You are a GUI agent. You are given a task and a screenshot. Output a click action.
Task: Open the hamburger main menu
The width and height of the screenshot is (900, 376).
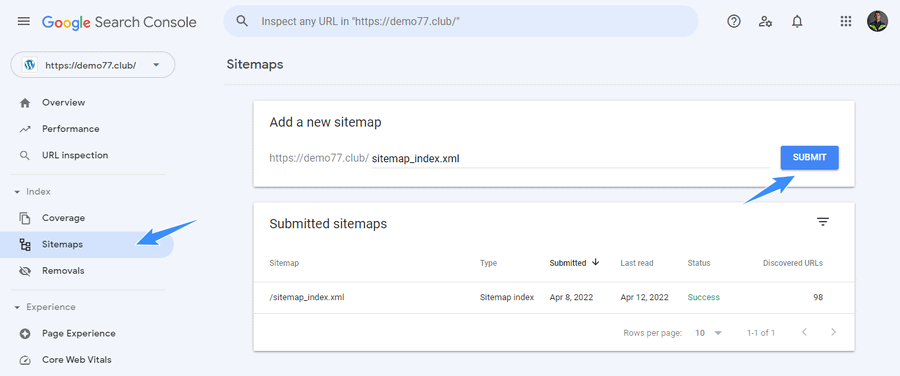pos(24,21)
